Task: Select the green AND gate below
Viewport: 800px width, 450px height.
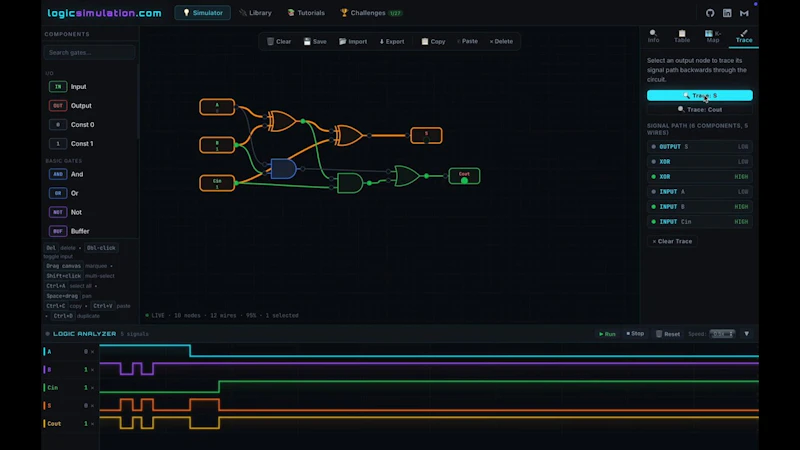Action: 350,183
